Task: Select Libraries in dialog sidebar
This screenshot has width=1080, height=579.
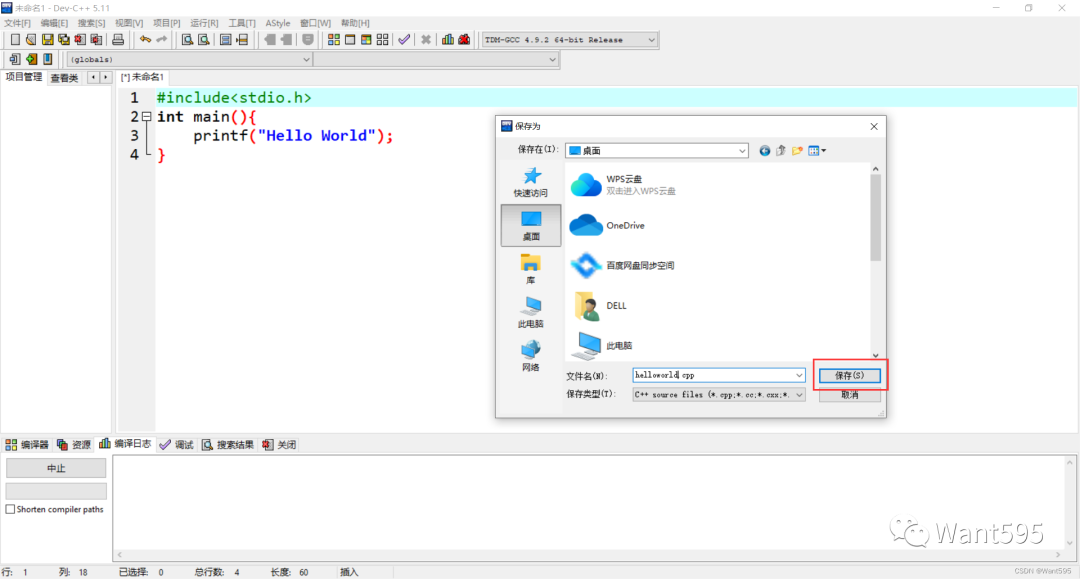Action: (x=531, y=269)
